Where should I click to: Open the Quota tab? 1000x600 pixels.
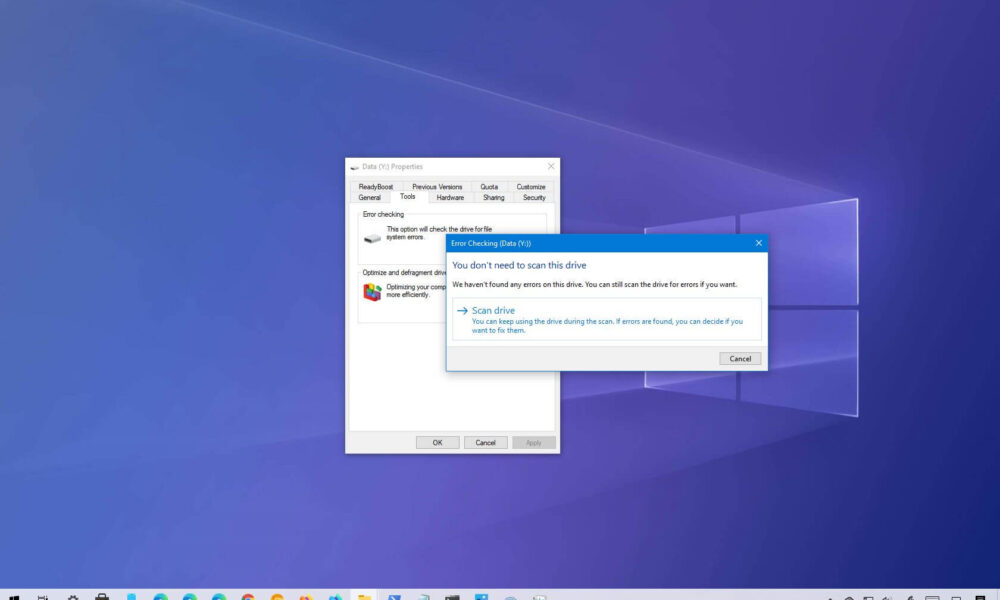pos(490,186)
